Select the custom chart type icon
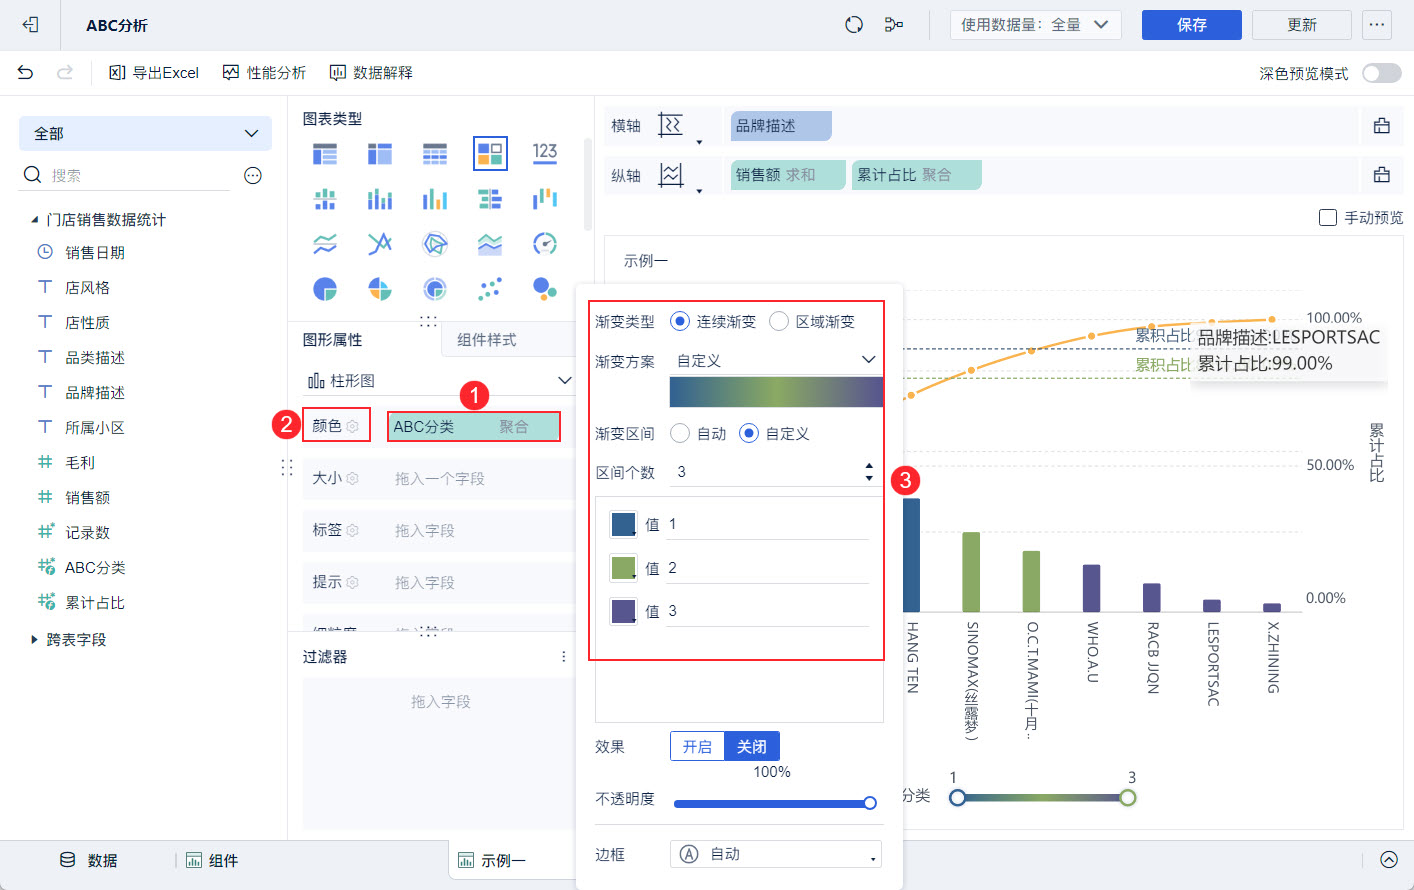The height and width of the screenshot is (890, 1414). [490, 154]
